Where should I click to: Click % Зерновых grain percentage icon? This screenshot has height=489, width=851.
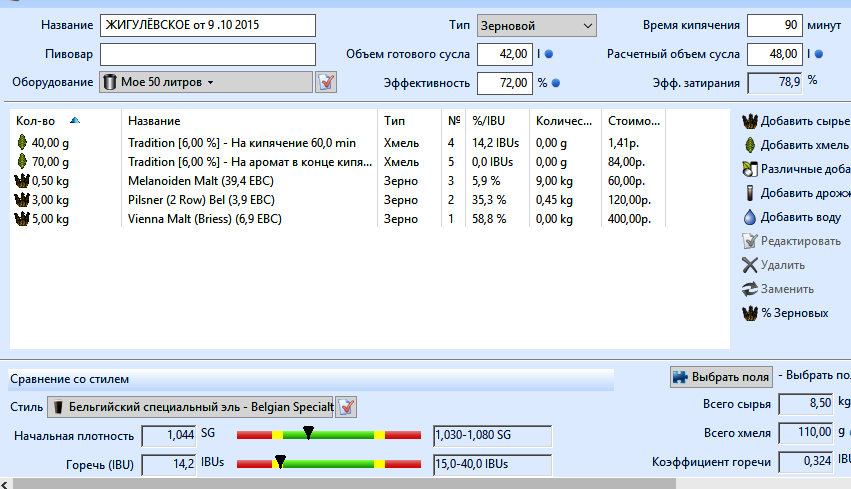click(750, 313)
